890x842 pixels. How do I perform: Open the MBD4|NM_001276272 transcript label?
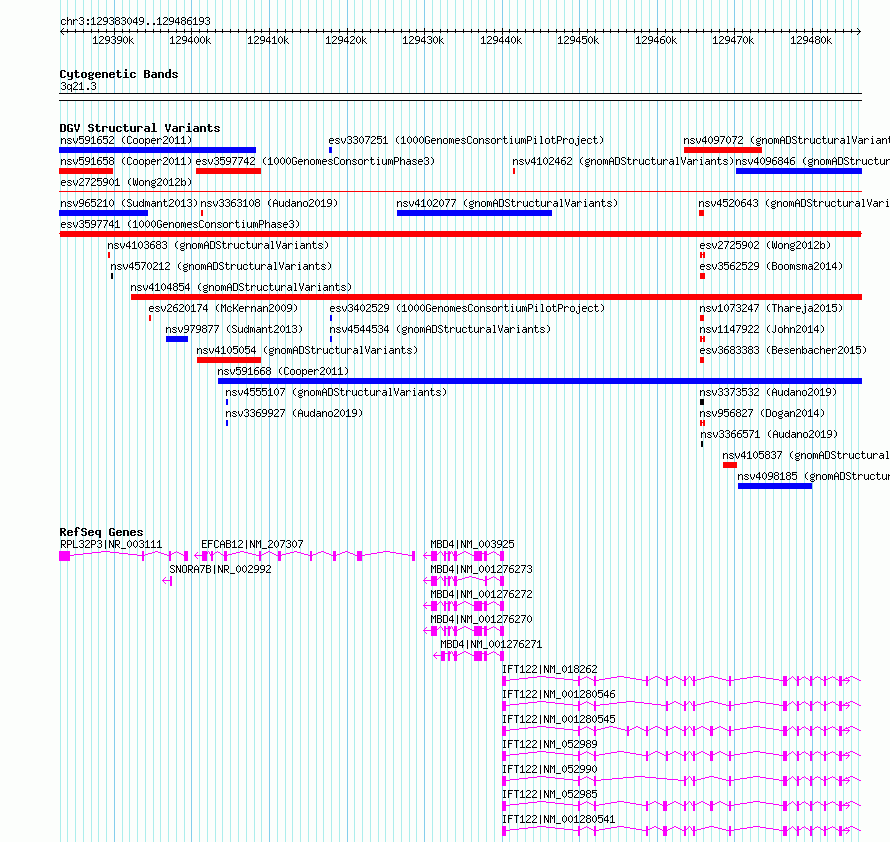(481, 594)
